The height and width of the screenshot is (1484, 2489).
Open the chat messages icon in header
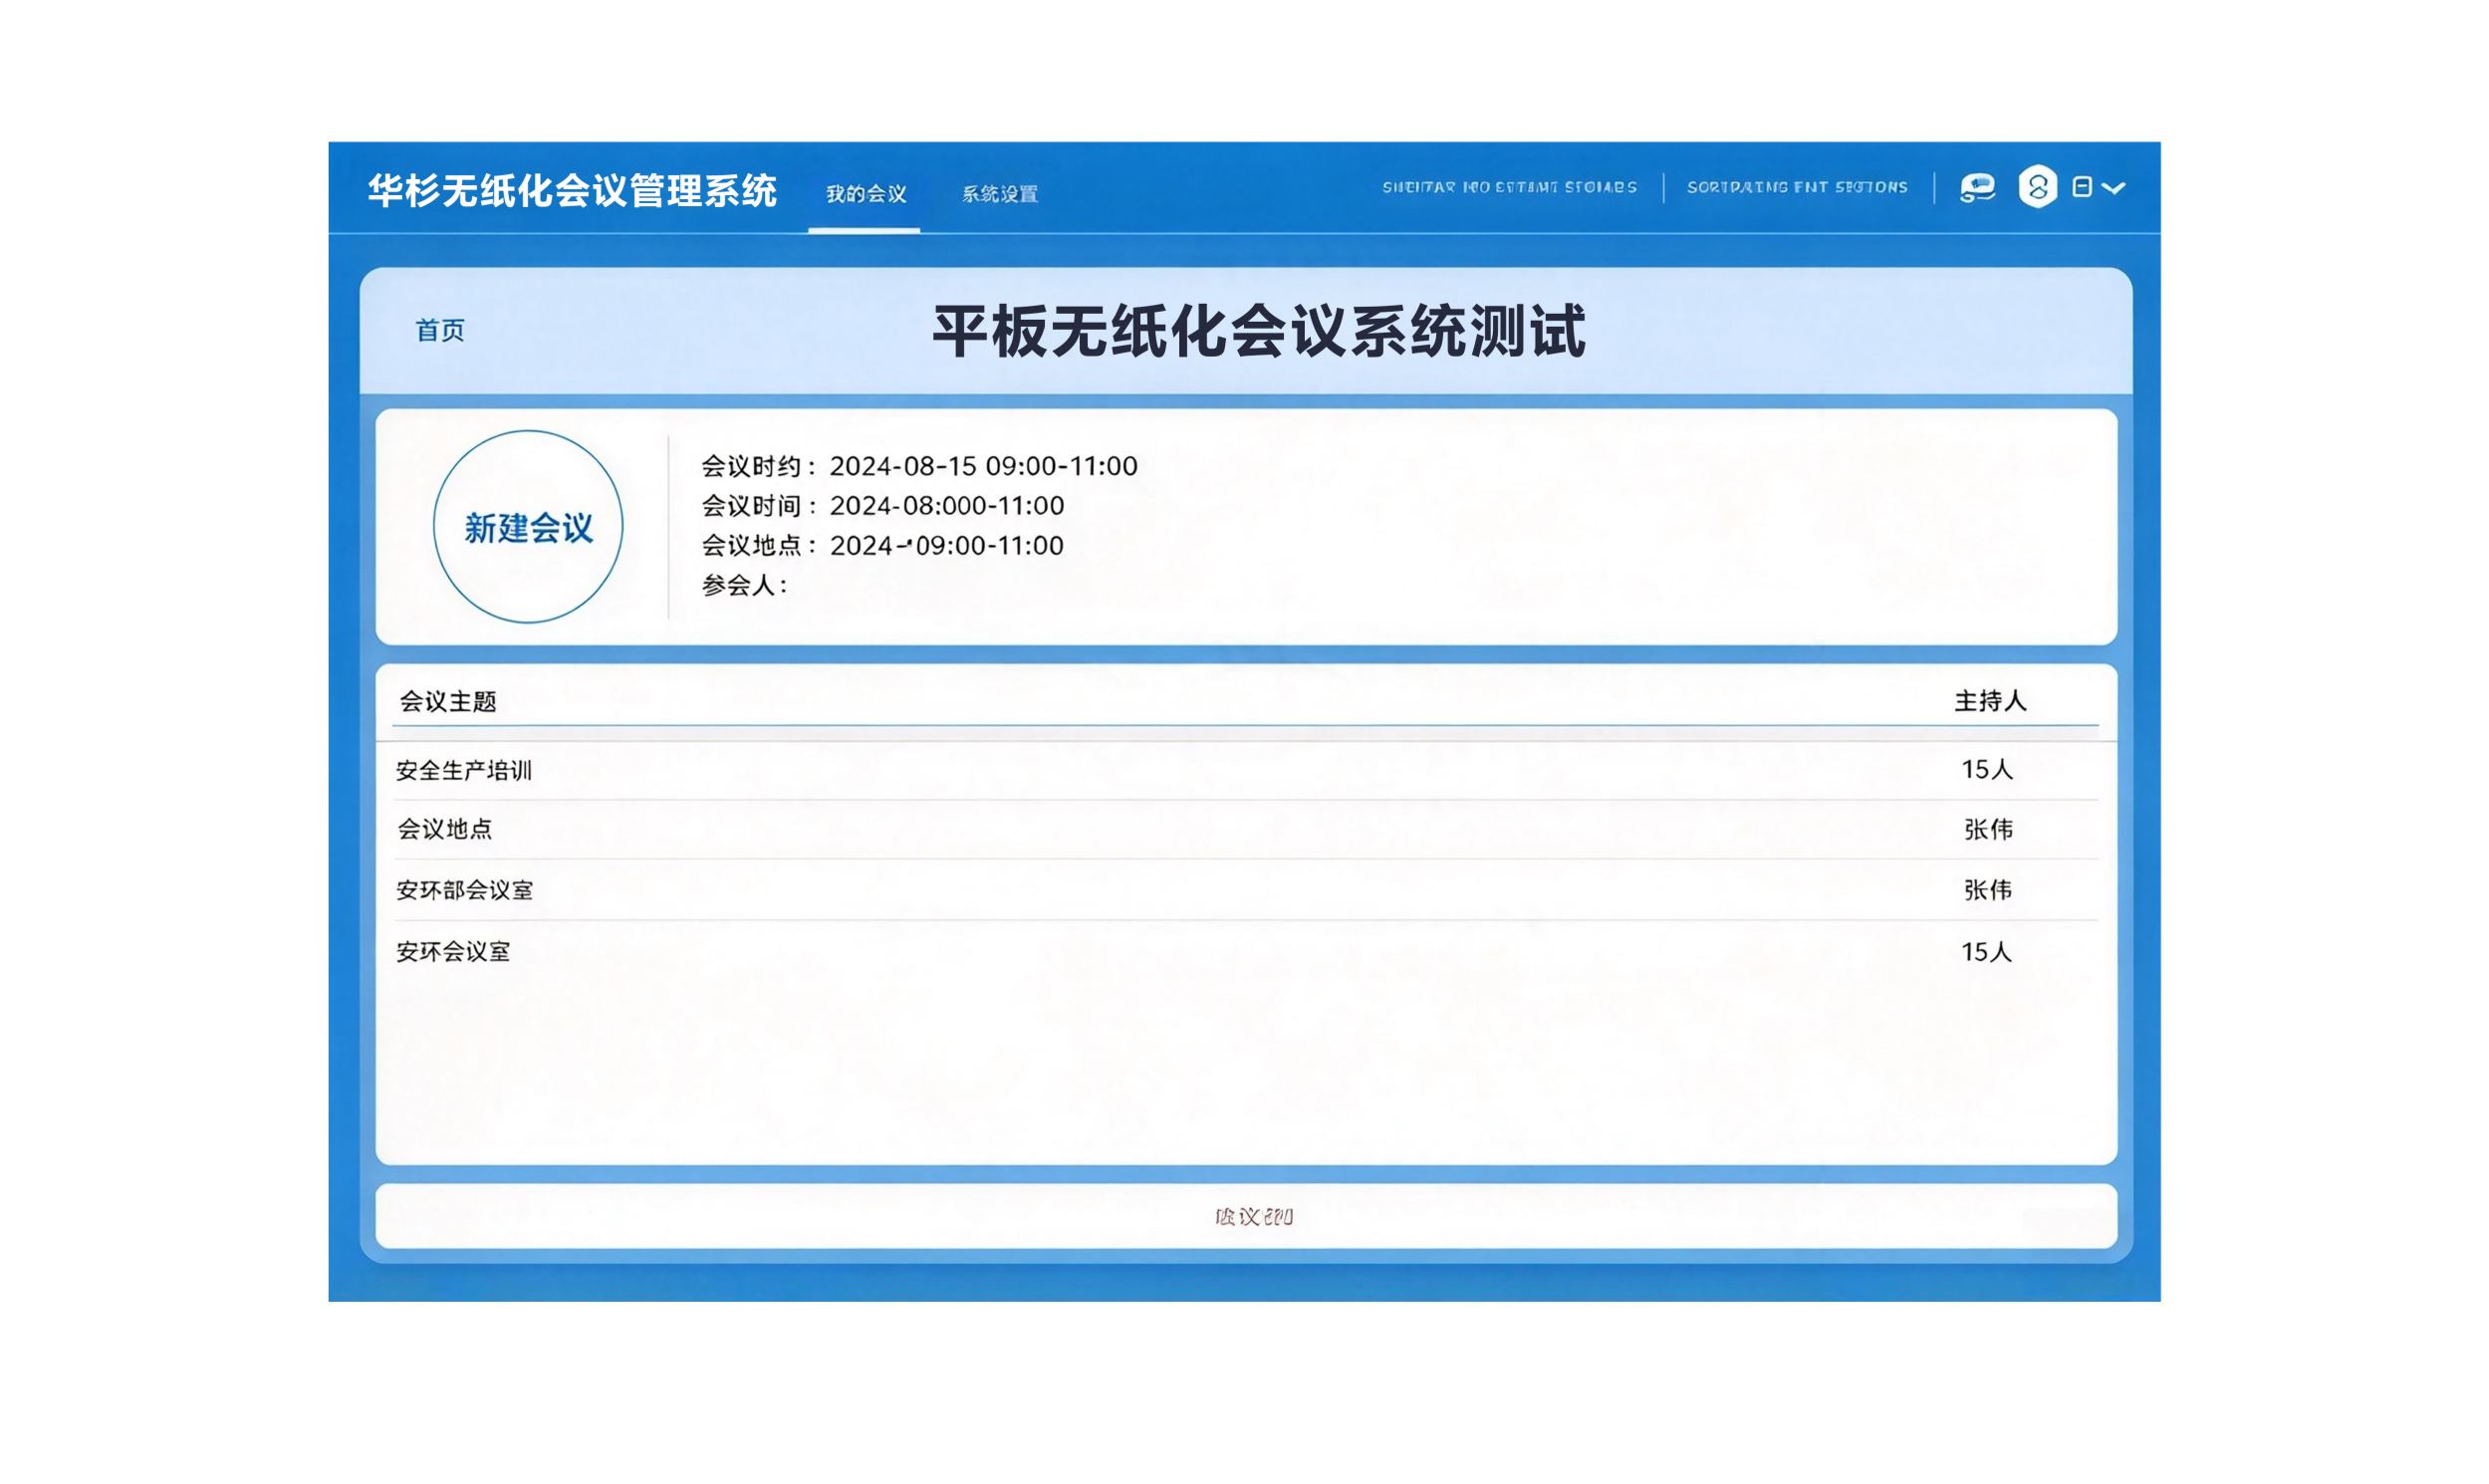tap(1977, 187)
